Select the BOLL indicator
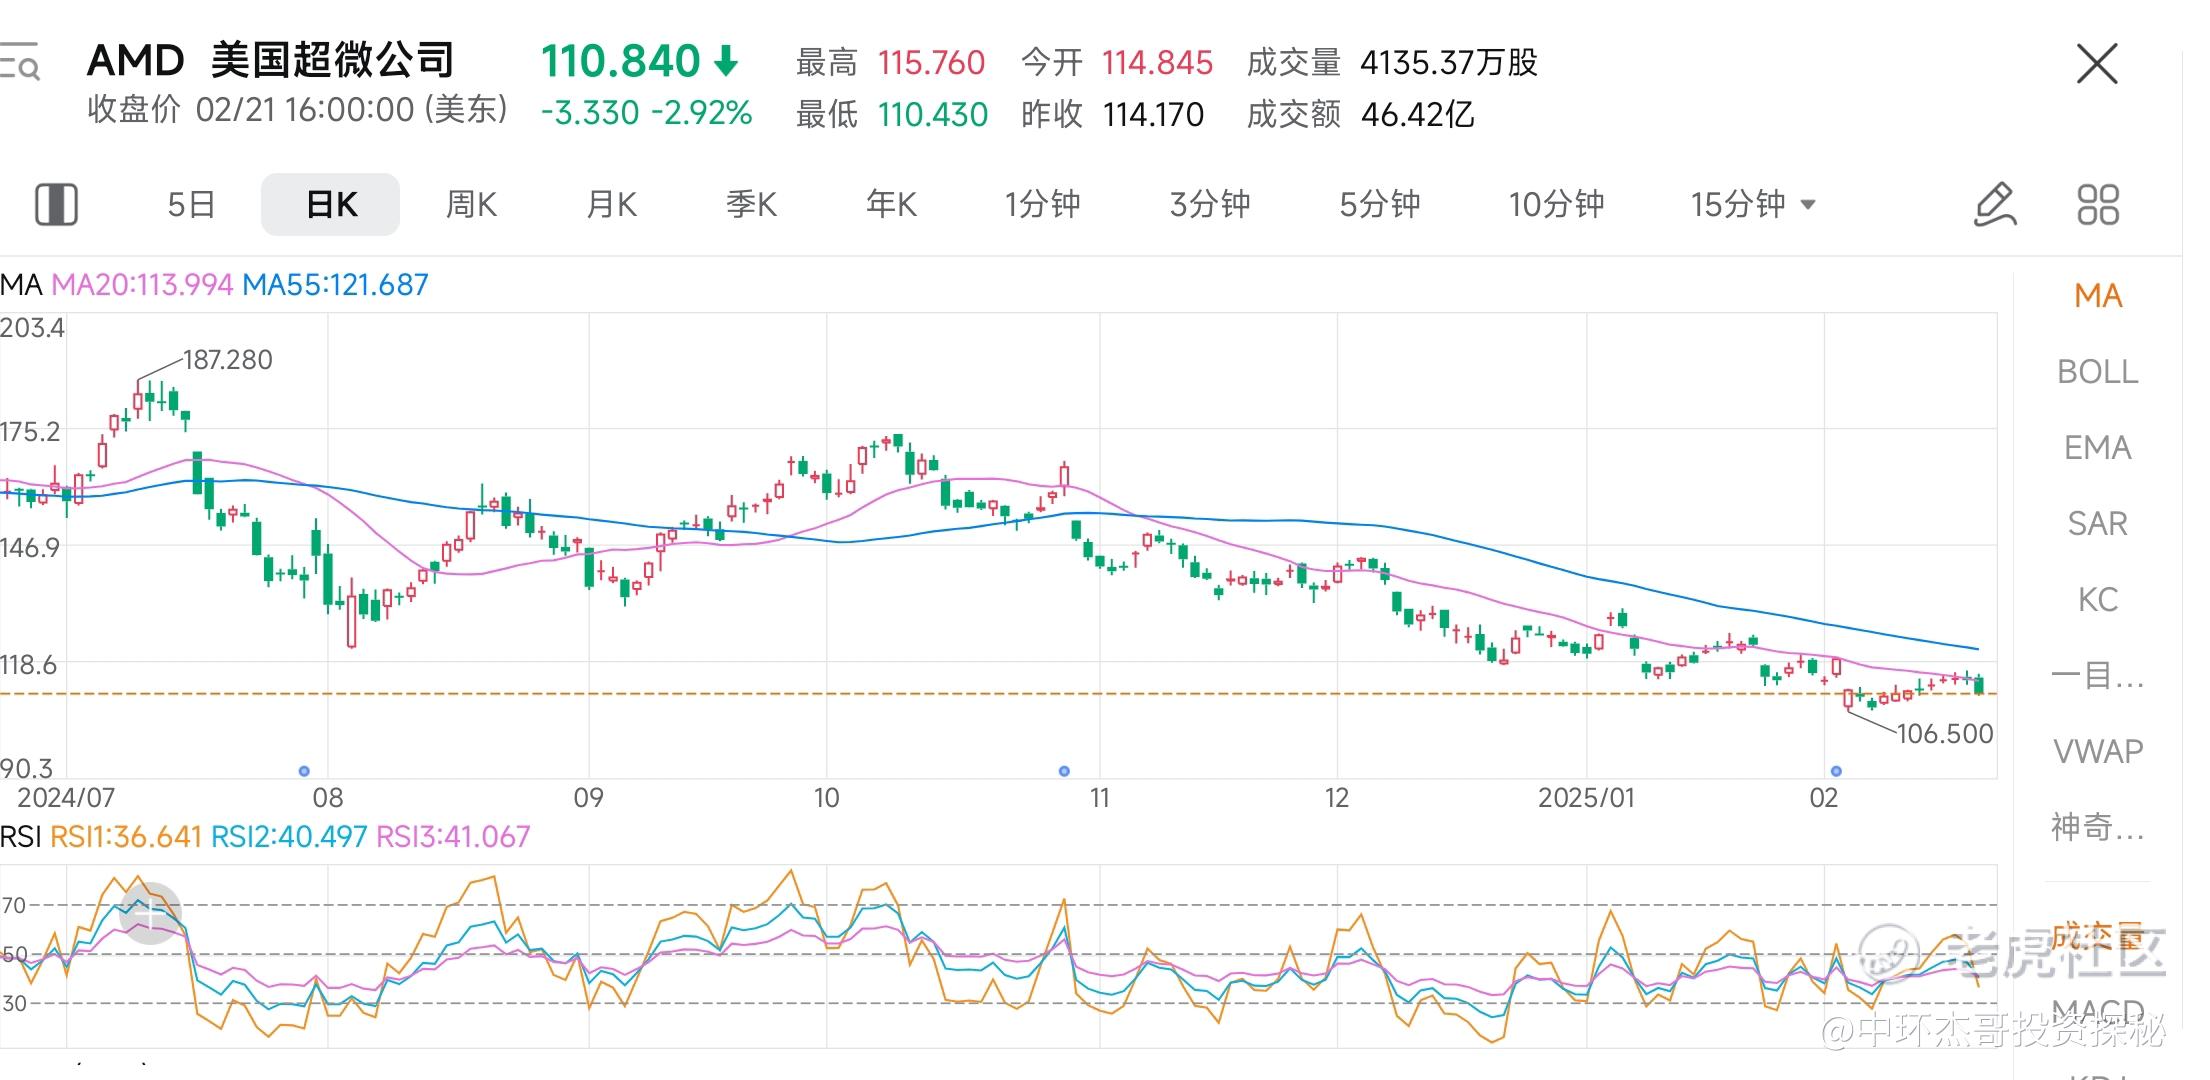Image resolution: width=2210 pixels, height=1080 pixels. coord(2098,371)
